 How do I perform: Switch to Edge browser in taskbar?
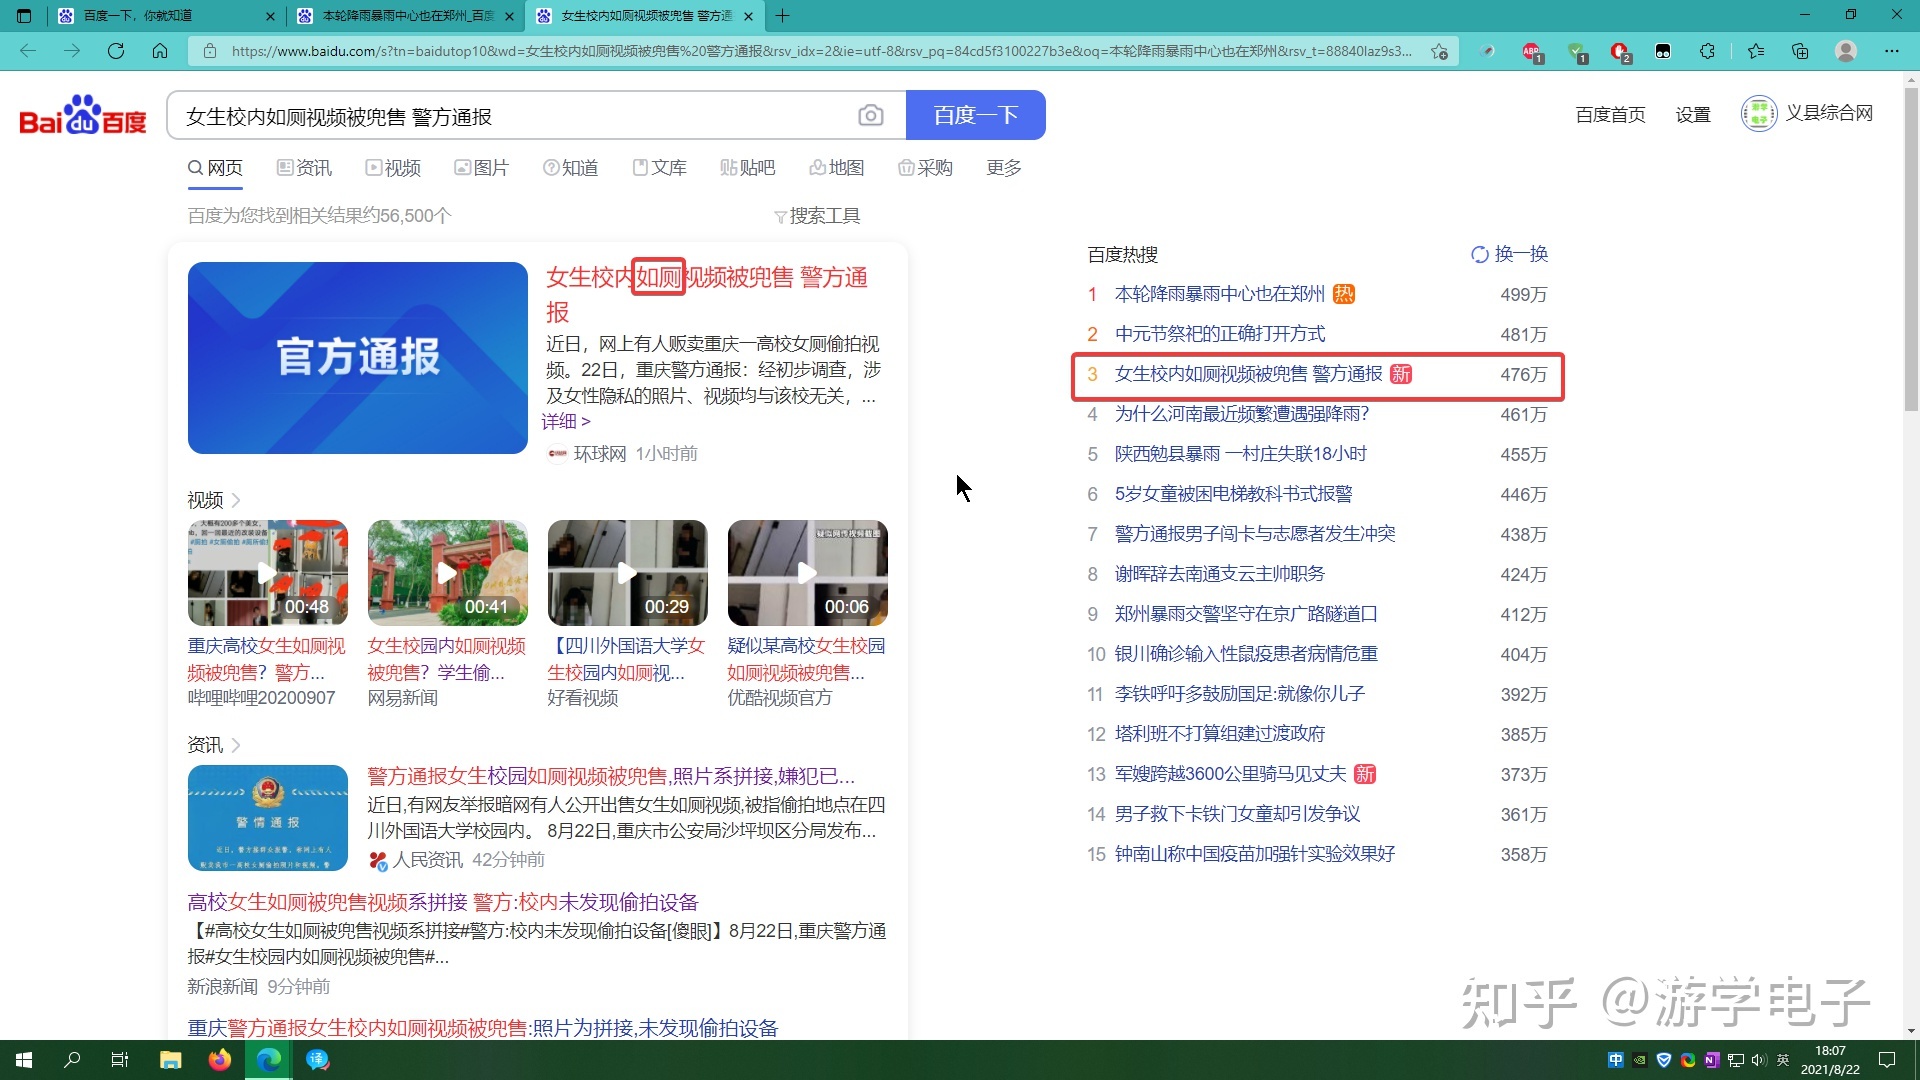[x=269, y=1060]
